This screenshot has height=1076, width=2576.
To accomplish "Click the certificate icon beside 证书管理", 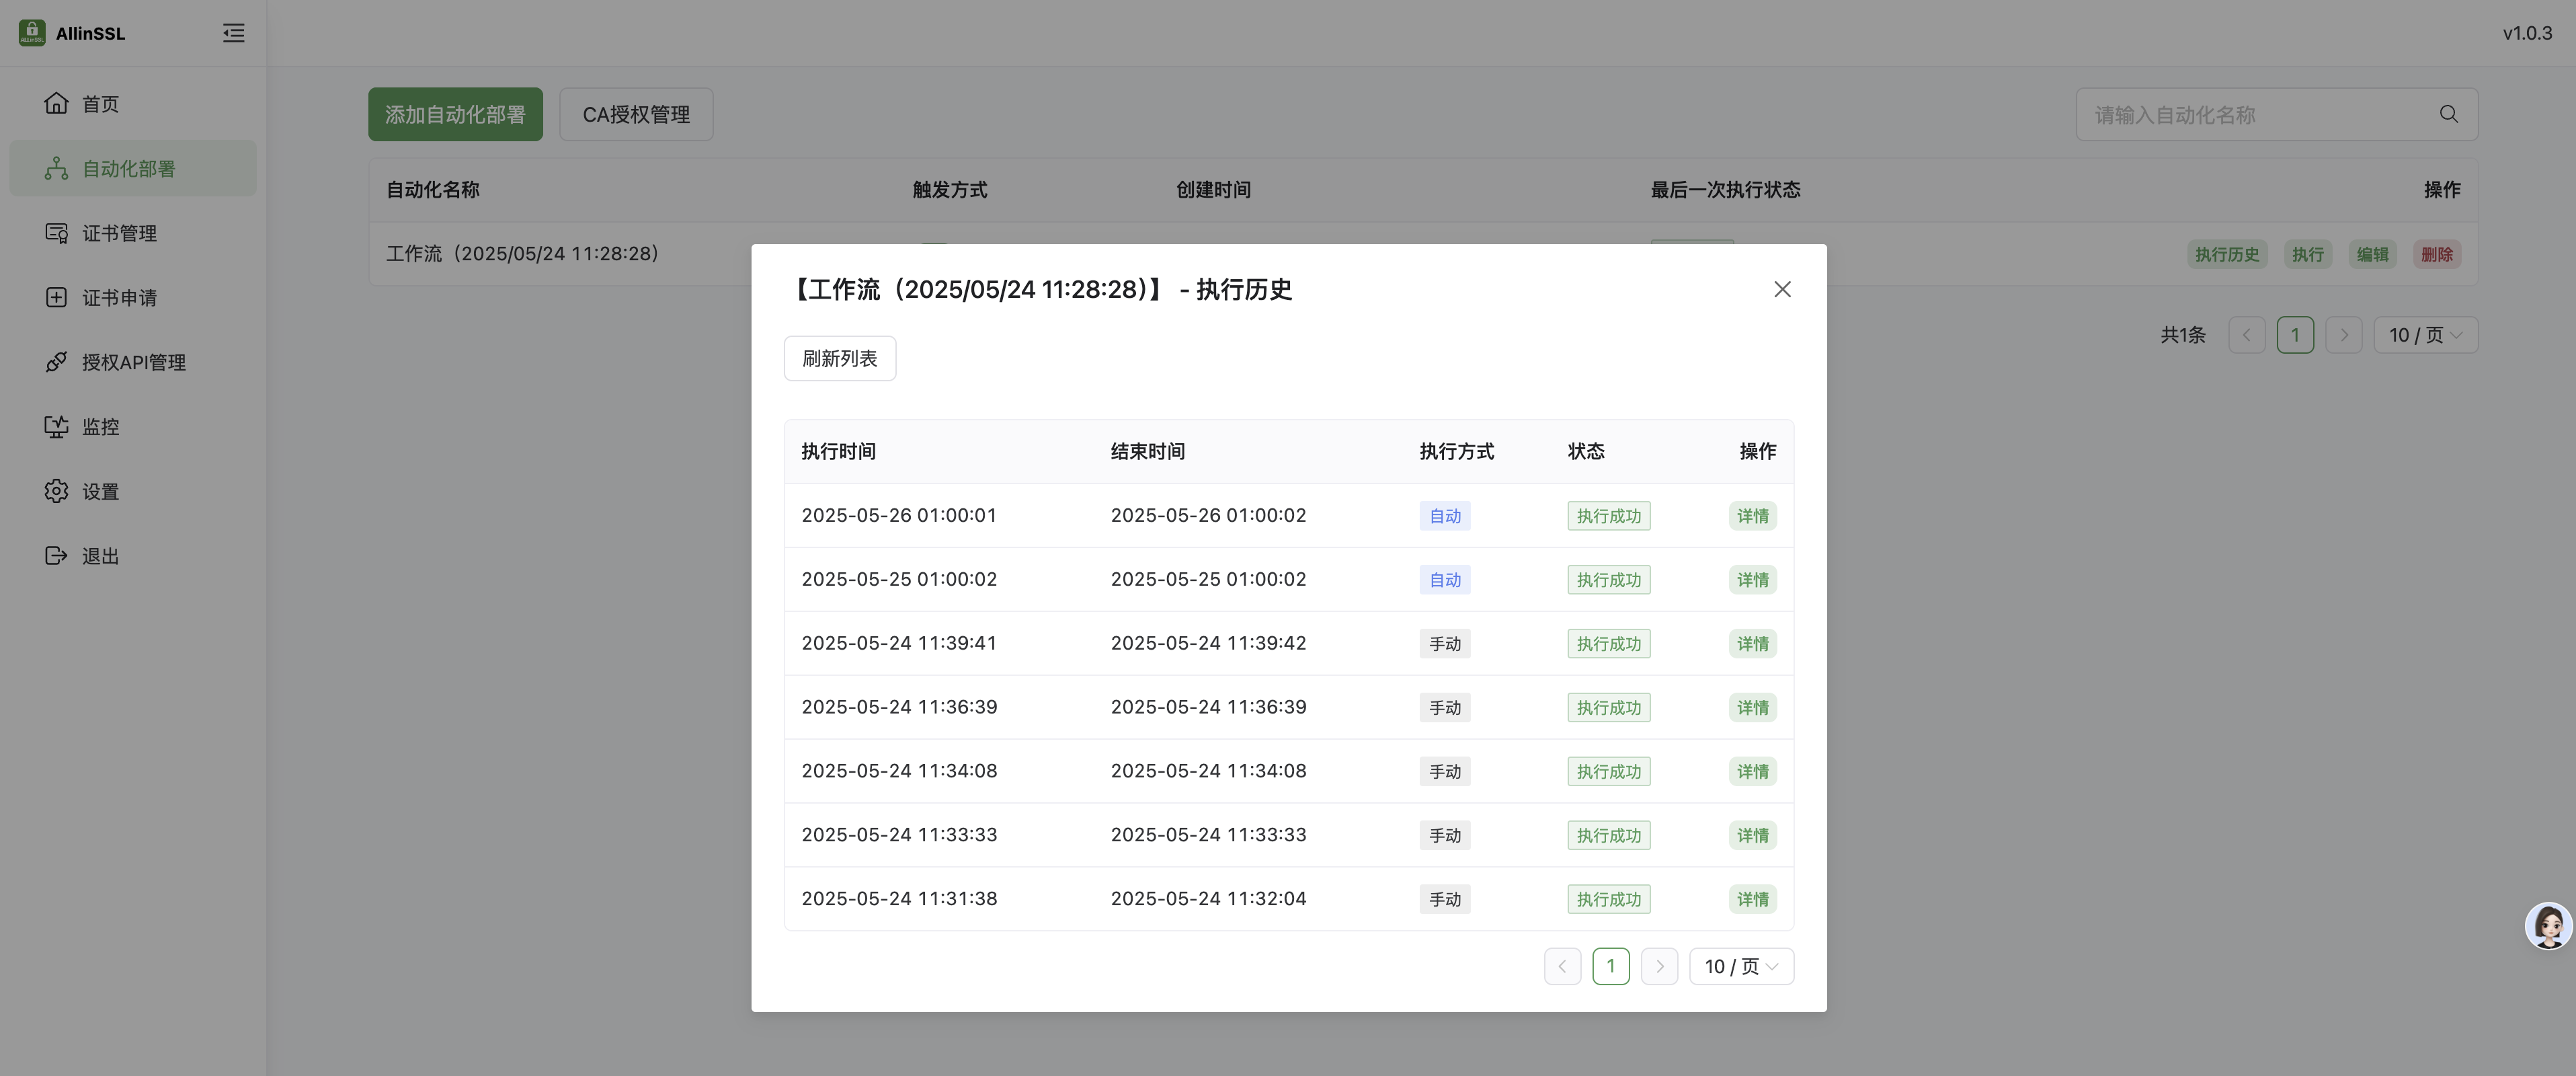I will [56, 233].
